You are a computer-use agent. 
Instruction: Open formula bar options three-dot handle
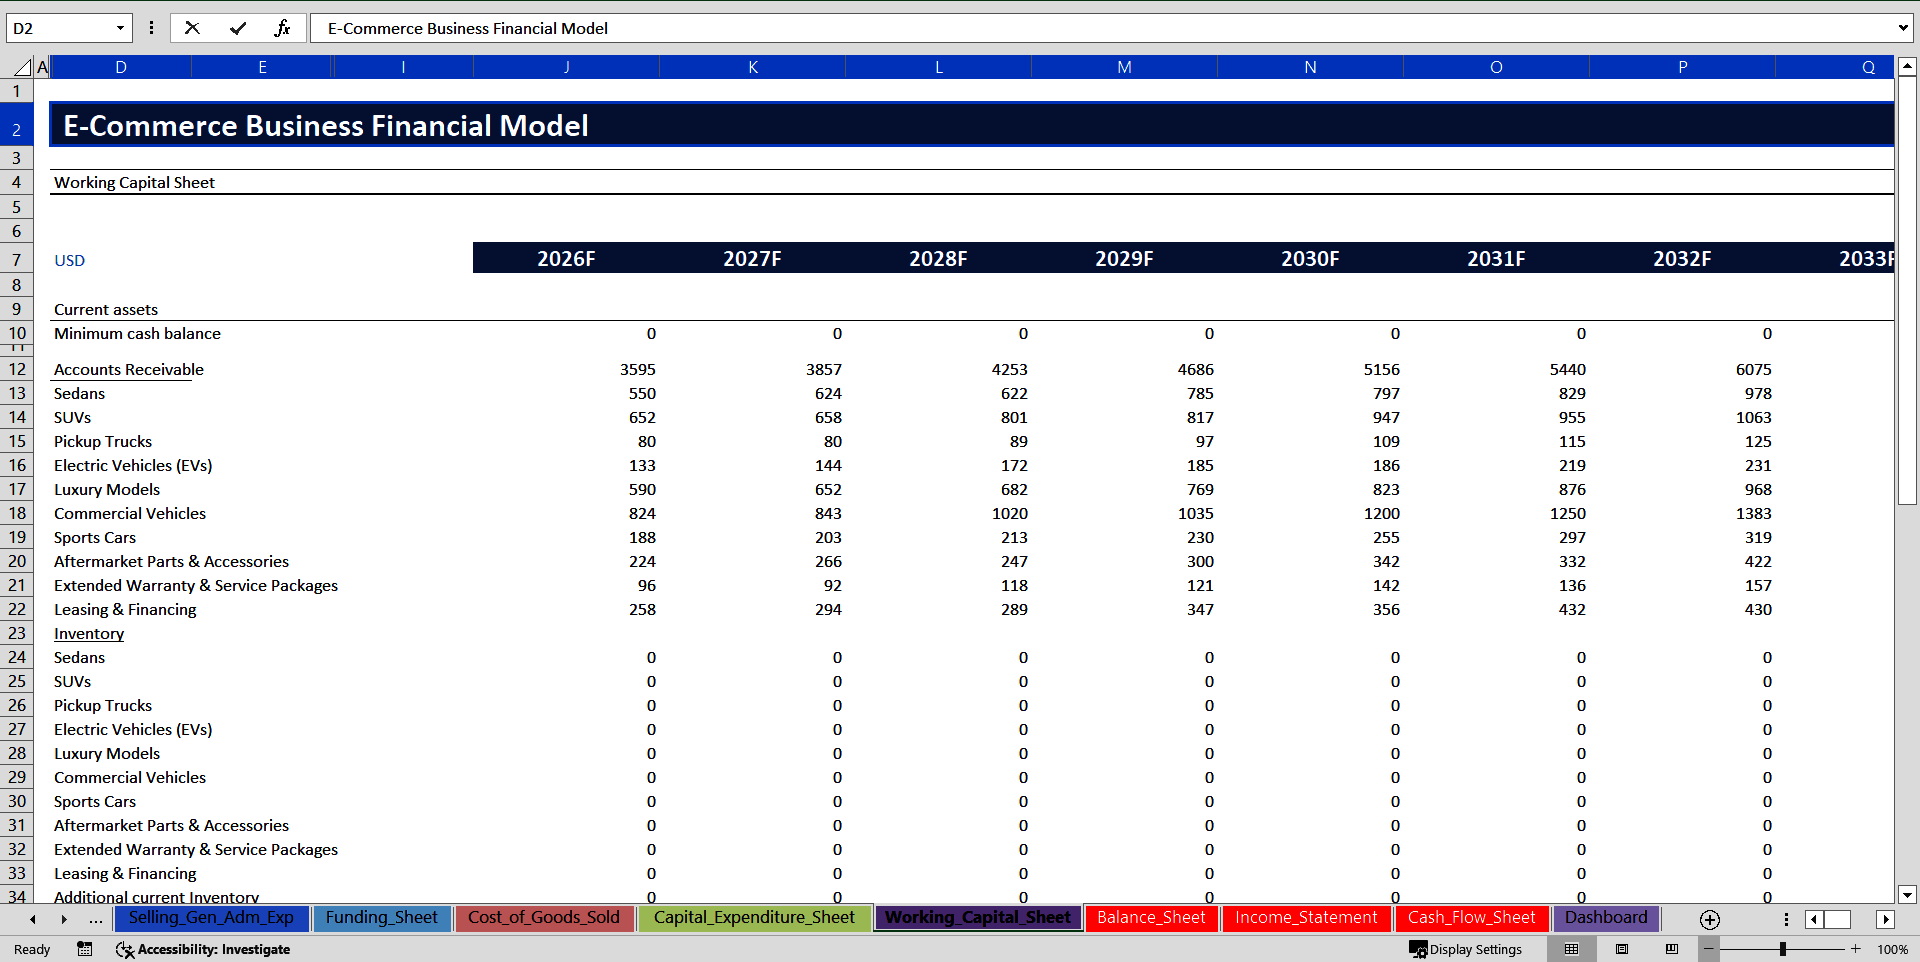[x=151, y=28]
